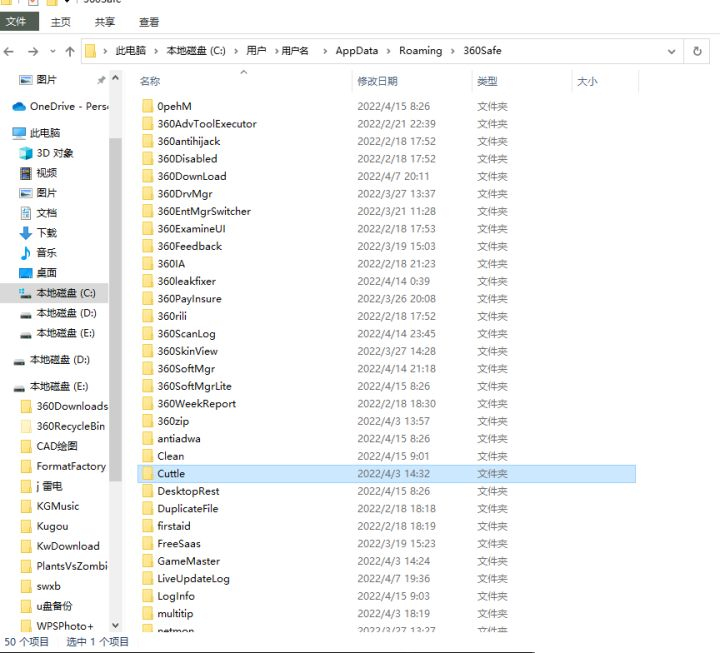The height and width of the screenshot is (653, 720).
Task: Select the 360DownLoad folder icon
Action: tap(147, 176)
